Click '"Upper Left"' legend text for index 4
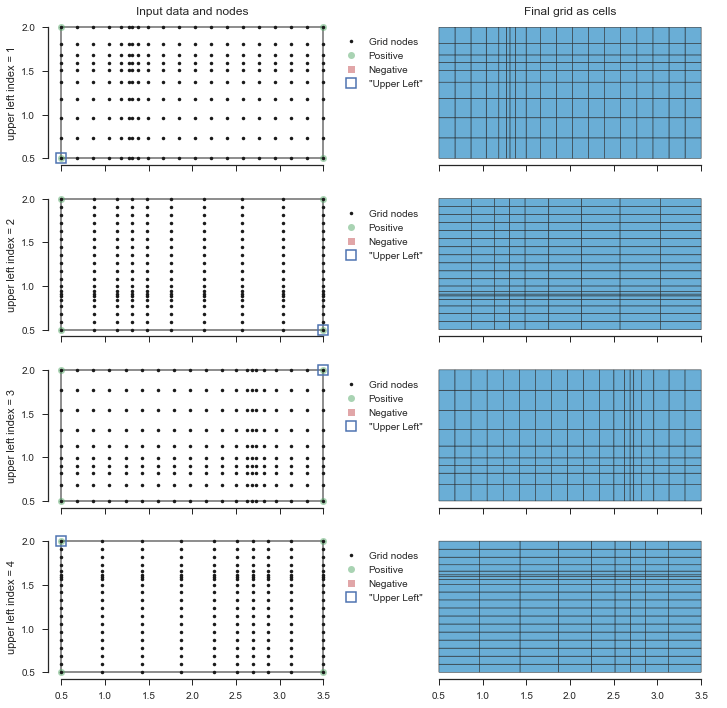Screen dimensions: 727x708 [395, 598]
